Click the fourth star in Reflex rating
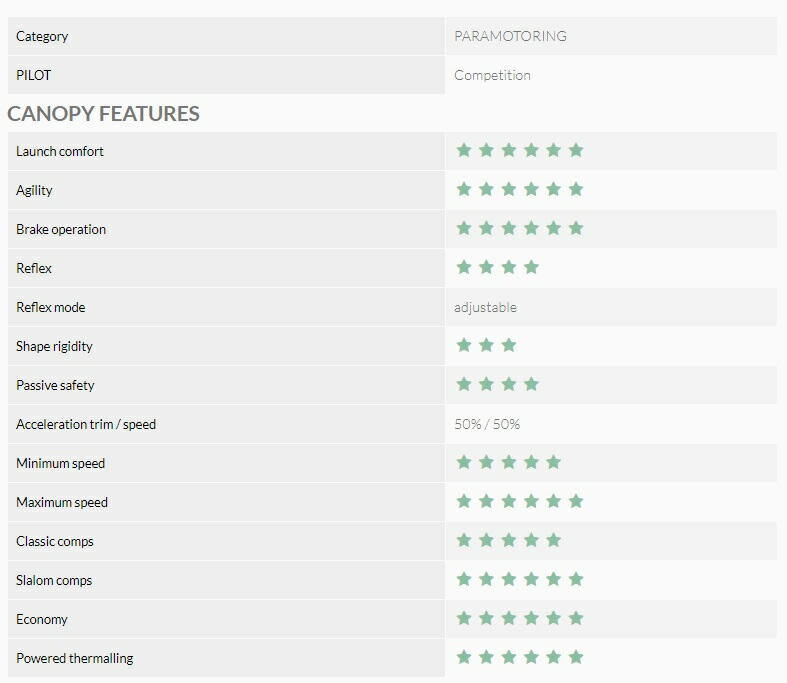The height and width of the screenshot is (683, 787). pyautogui.click(x=531, y=267)
